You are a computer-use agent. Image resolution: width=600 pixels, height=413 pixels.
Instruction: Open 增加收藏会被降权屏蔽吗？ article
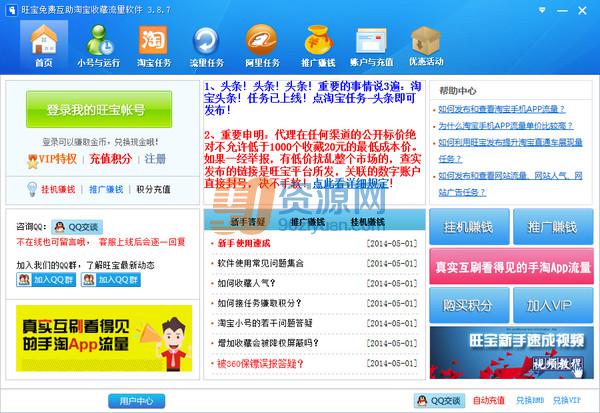coord(268,343)
